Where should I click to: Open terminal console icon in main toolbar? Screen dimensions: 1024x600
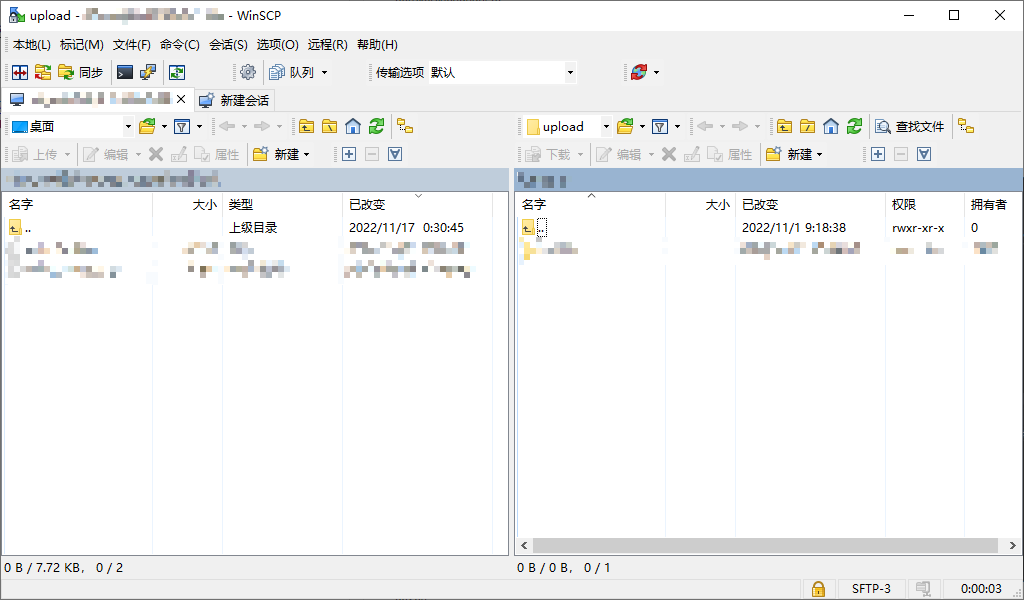[125, 72]
